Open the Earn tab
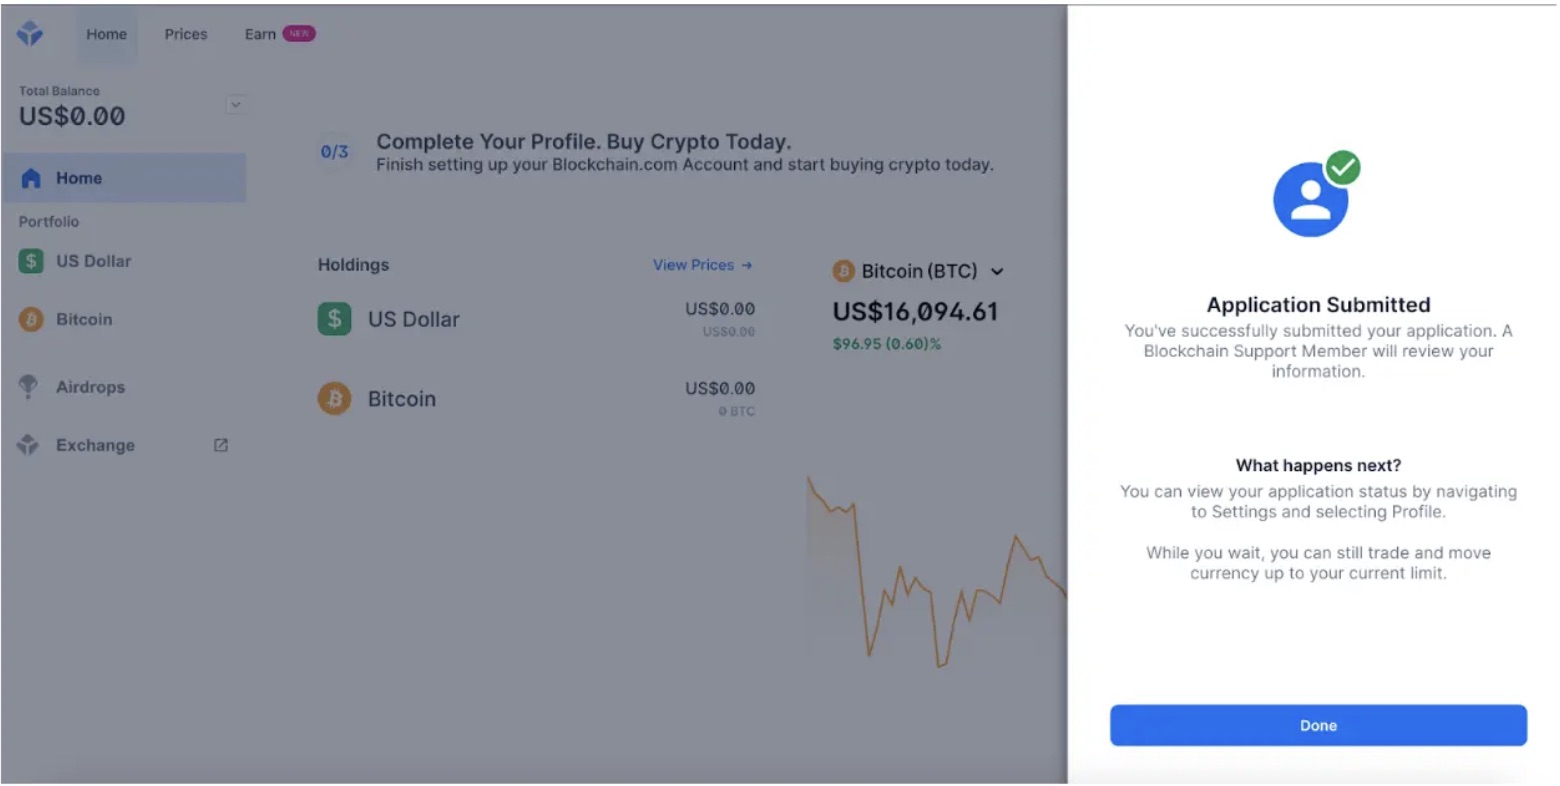The height and width of the screenshot is (786, 1560). tap(259, 33)
